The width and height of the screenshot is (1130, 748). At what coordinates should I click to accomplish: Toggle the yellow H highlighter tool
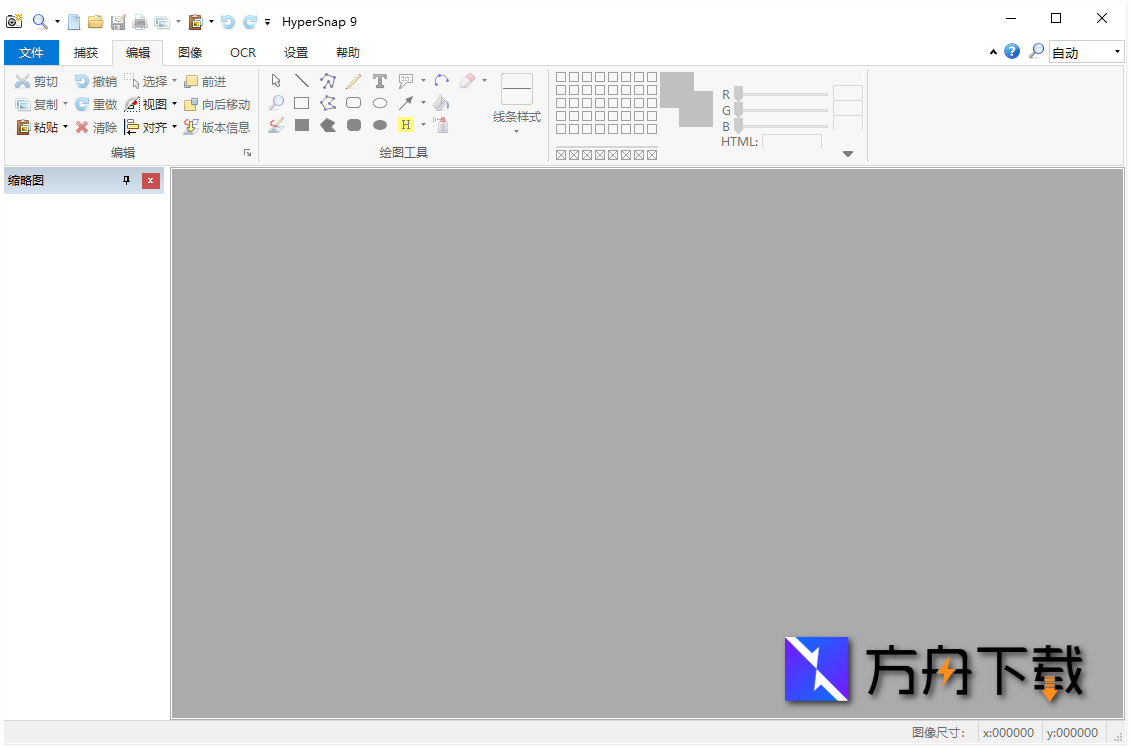[406, 125]
